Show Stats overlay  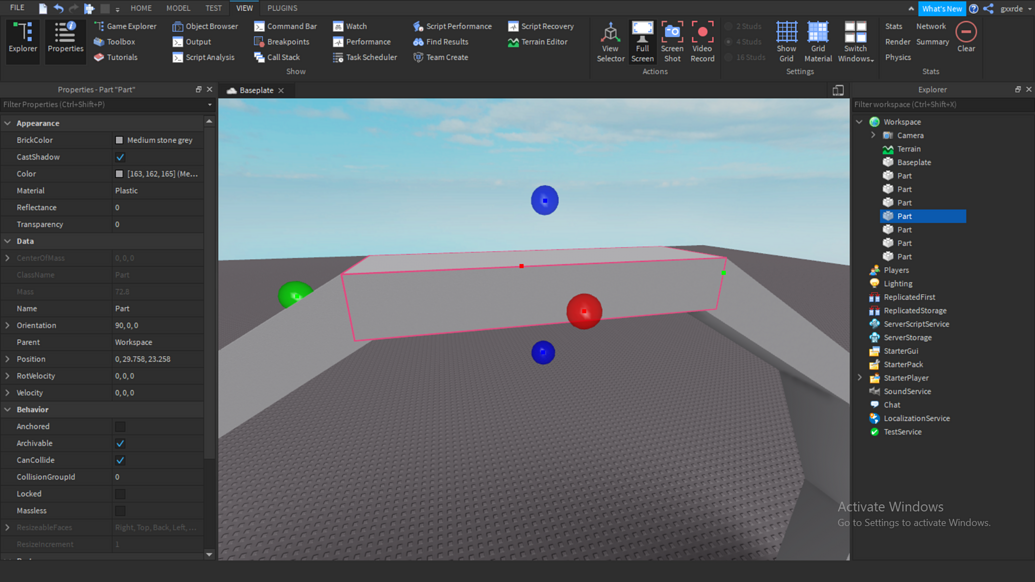[x=893, y=26]
